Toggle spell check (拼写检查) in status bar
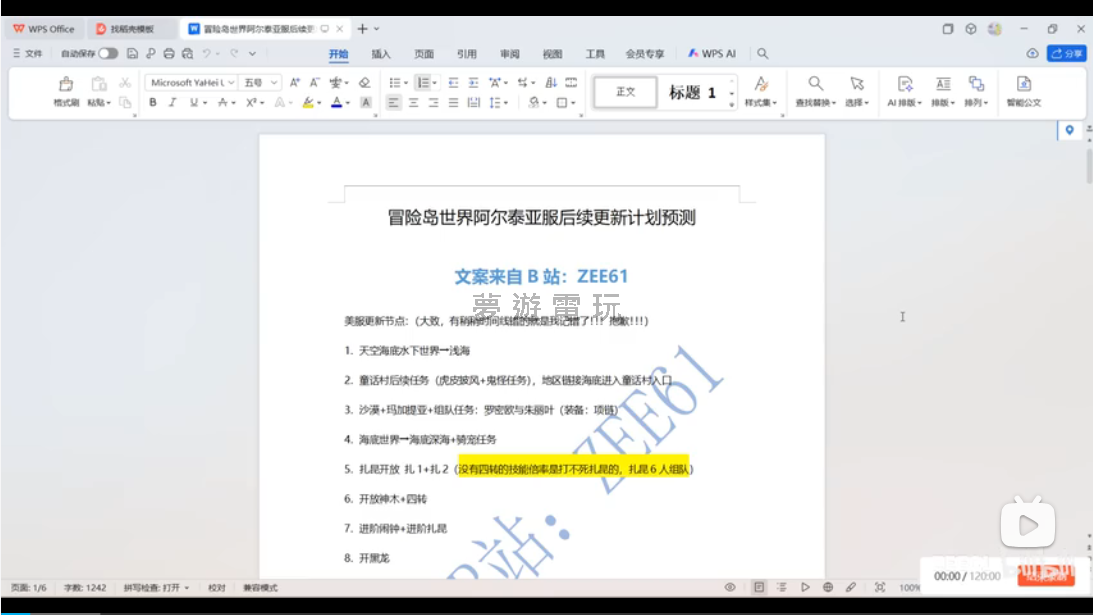Viewport: 1093px width, 615px height. point(156,588)
